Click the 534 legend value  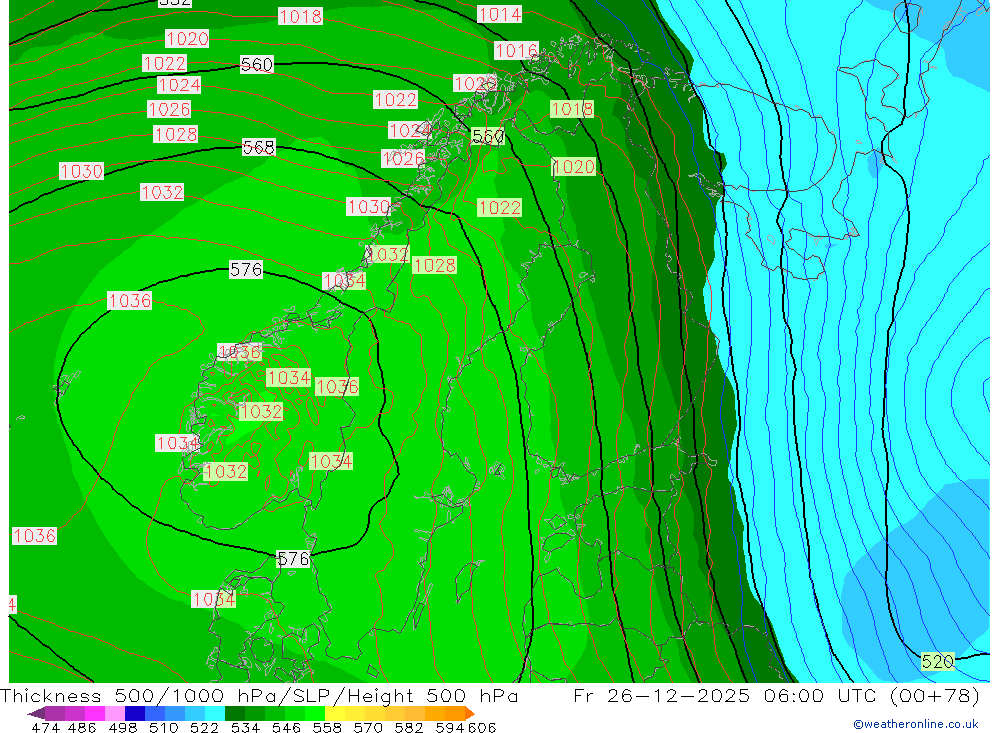point(245,727)
